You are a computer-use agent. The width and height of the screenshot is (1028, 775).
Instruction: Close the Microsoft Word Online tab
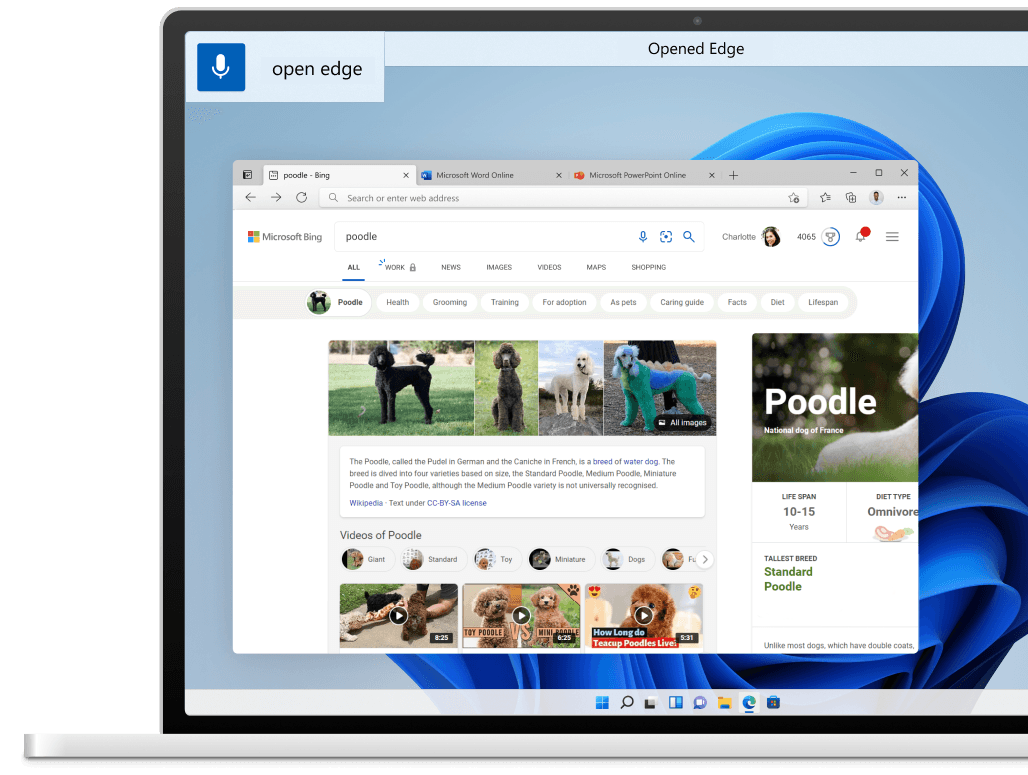click(x=559, y=175)
